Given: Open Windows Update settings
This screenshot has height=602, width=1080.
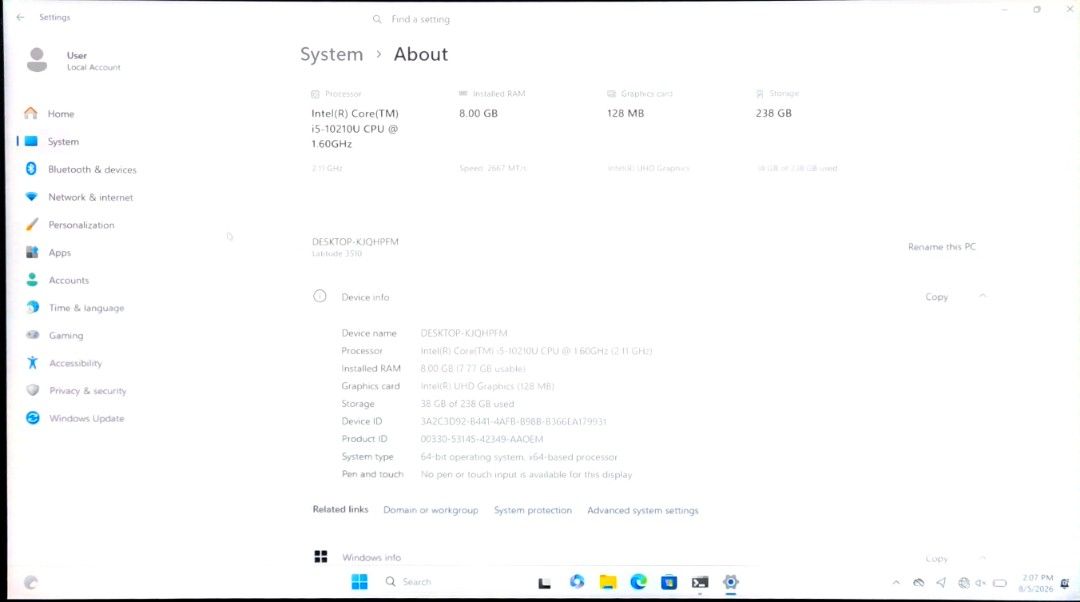Looking at the screenshot, I should pos(86,418).
